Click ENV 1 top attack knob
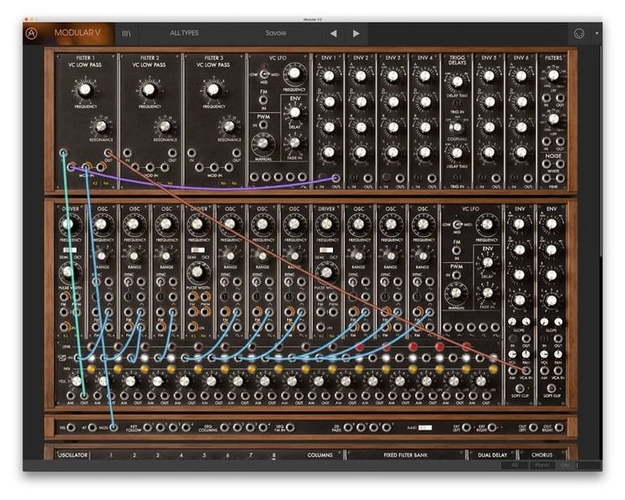 tap(329, 76)
